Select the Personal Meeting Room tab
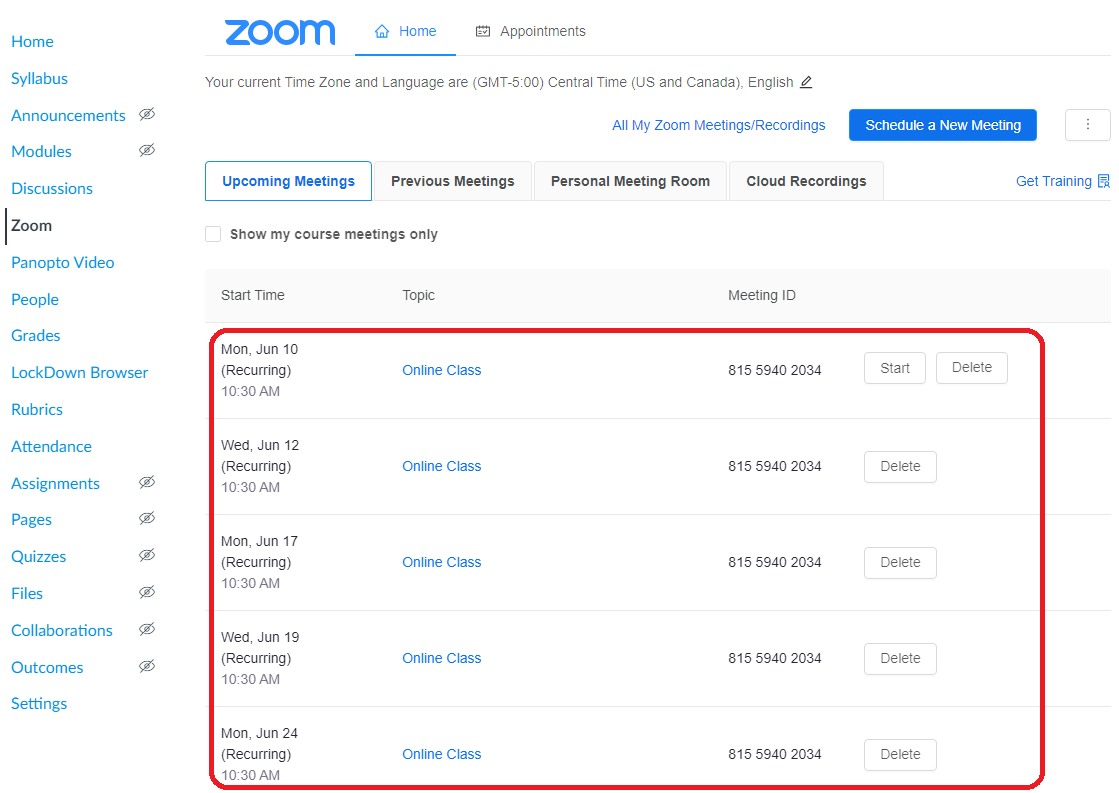The width and height of the screenshot is (1119, 793). pyautogui.click(x=630, y=181)
